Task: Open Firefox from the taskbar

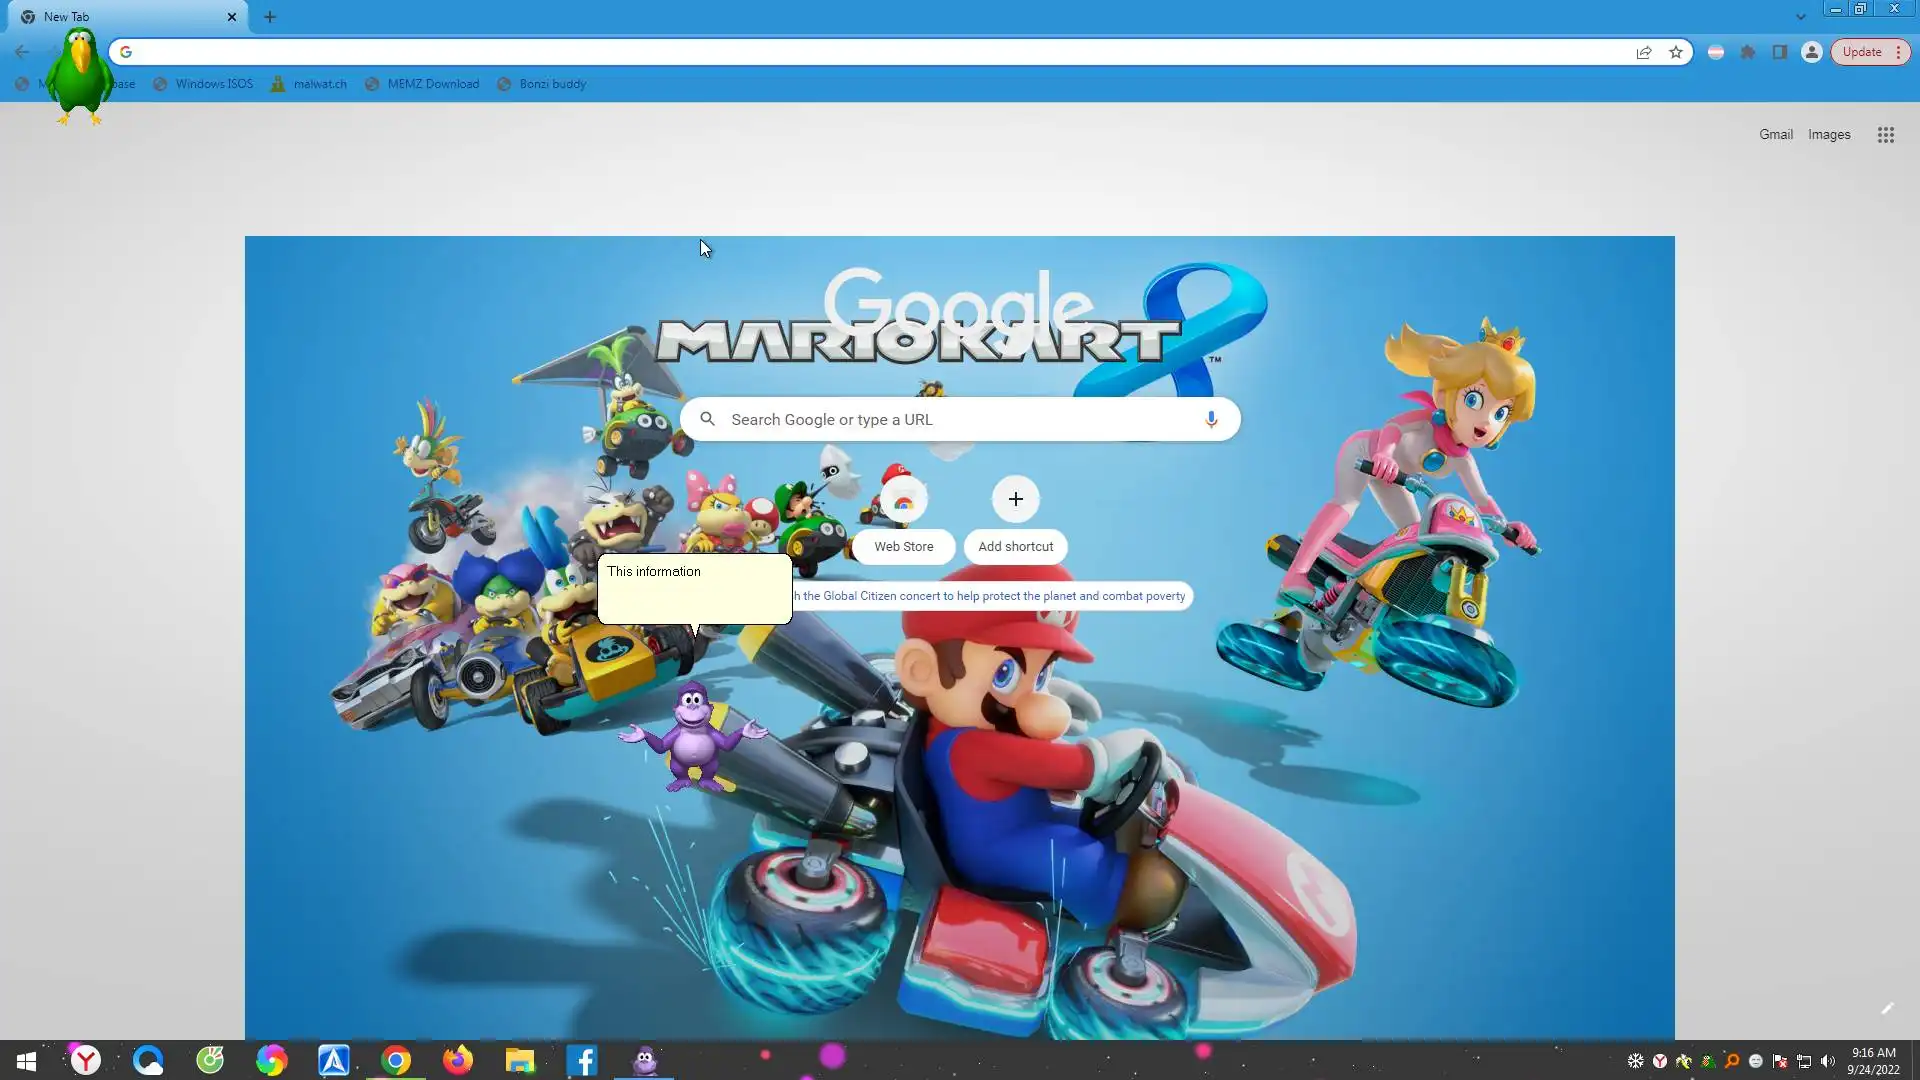Action: (458, 1060)
